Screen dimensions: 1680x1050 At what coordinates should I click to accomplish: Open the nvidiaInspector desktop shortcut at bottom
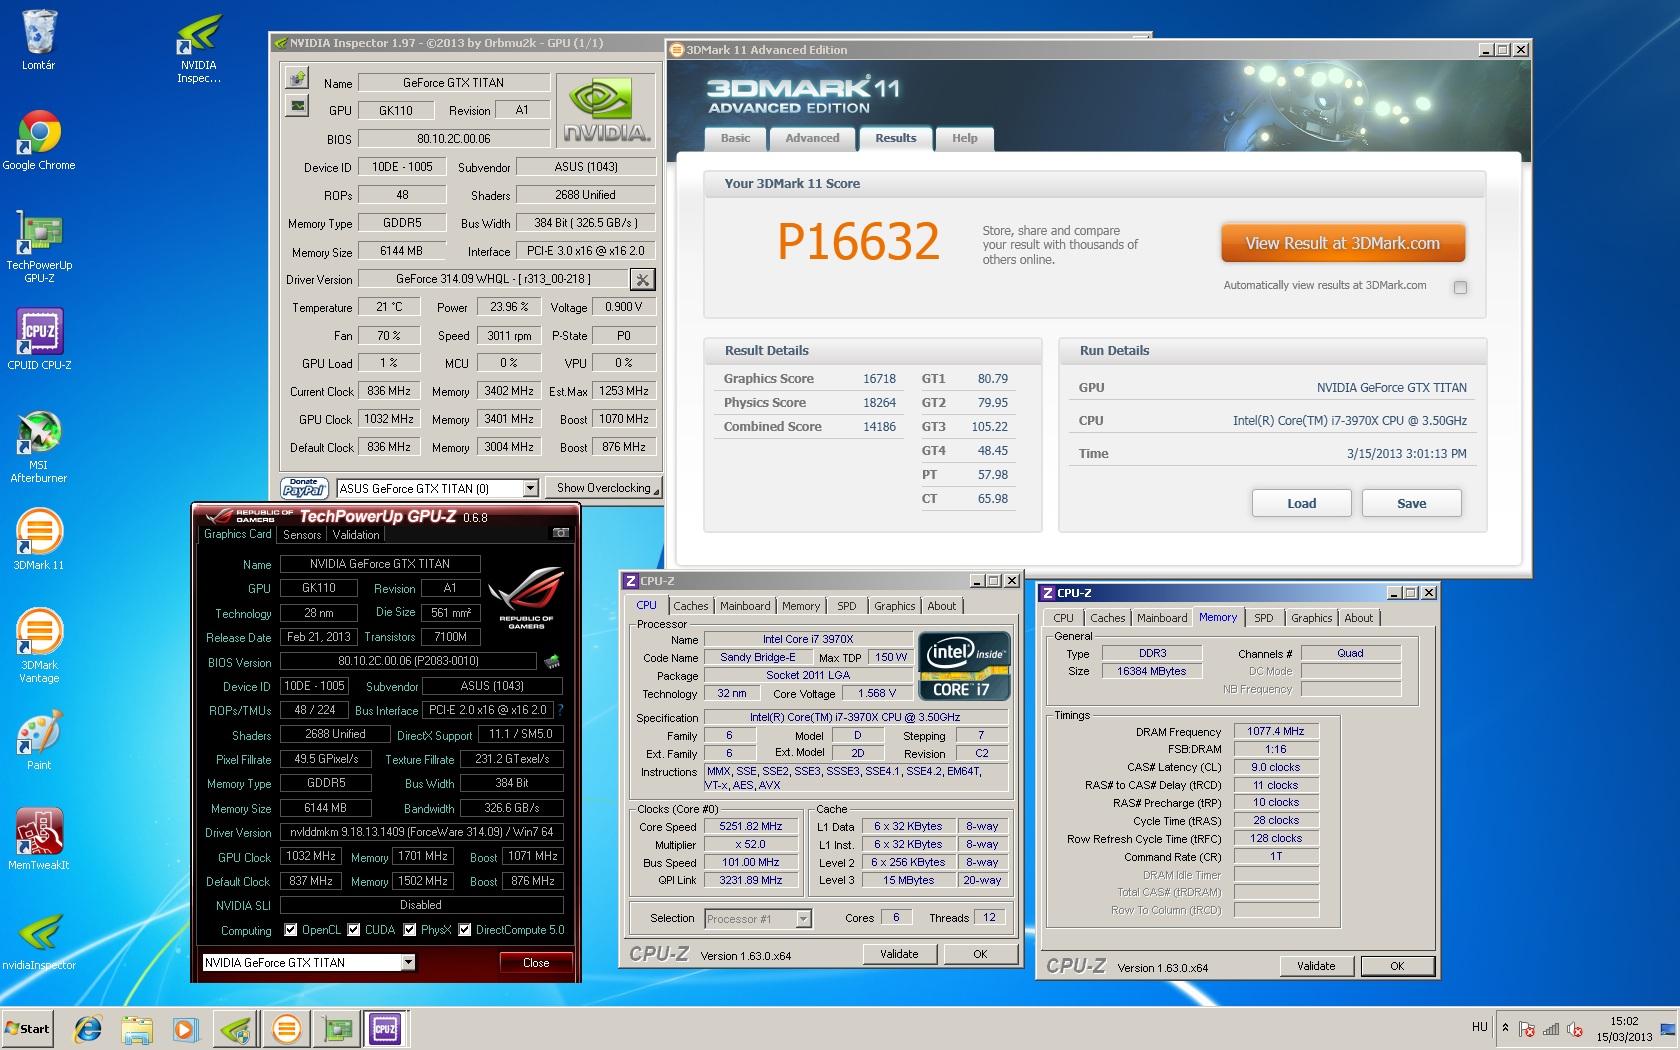pos(39,940)
